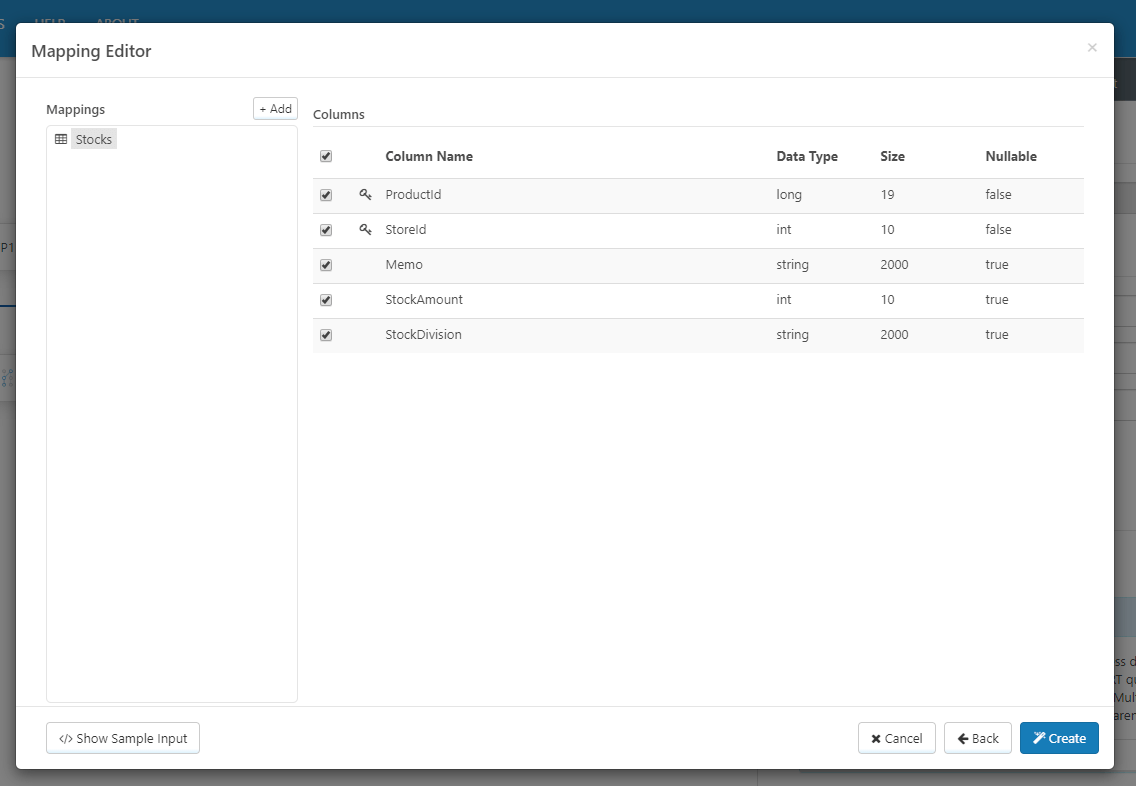The image size is (1136, 786).
Task: Click the key icon beside StoreId
Action: tap(365, 230)
